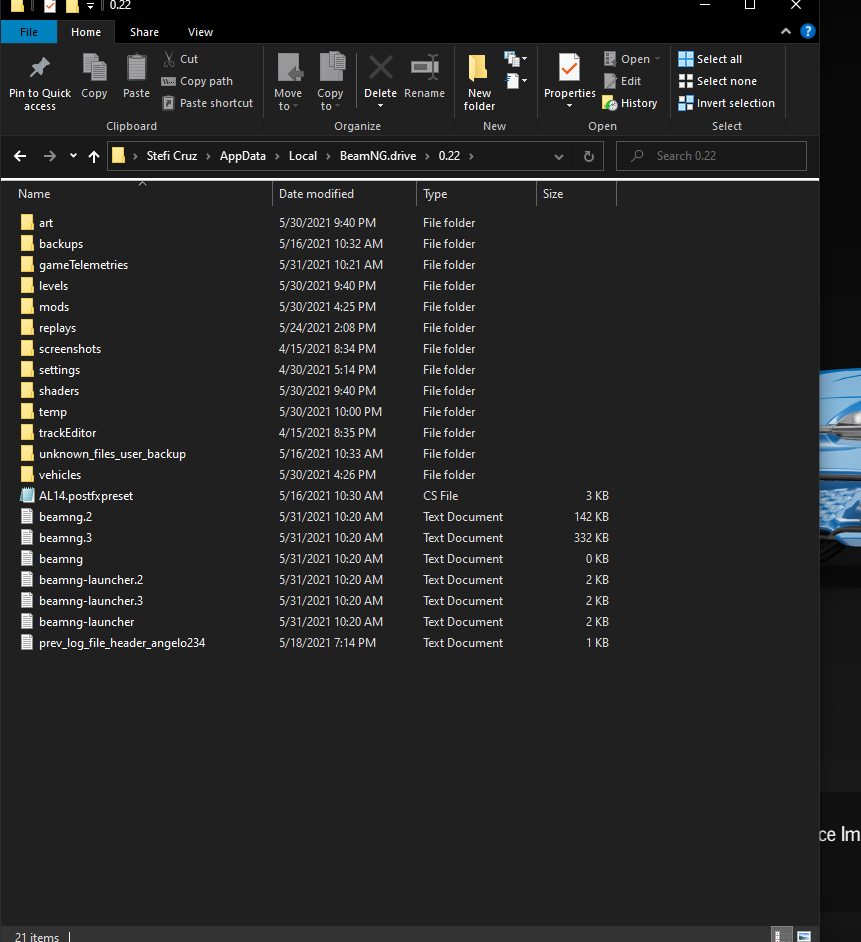Open Quick Access Toolbar customize dropdown
Screen dimensions: 861x942
tap(90, 6)
